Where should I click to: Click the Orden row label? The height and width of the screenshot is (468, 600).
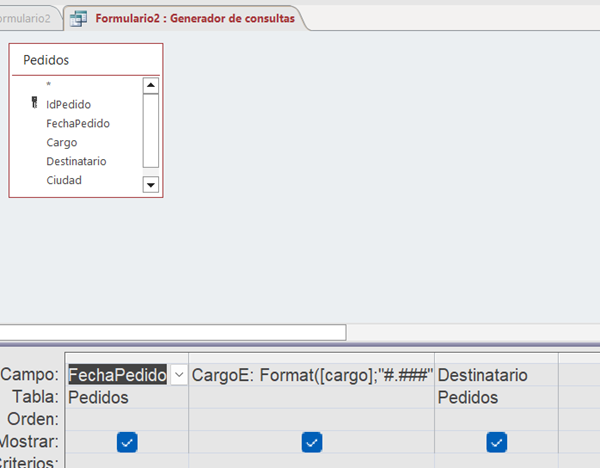pyautogui.click(x=33, y=419)
